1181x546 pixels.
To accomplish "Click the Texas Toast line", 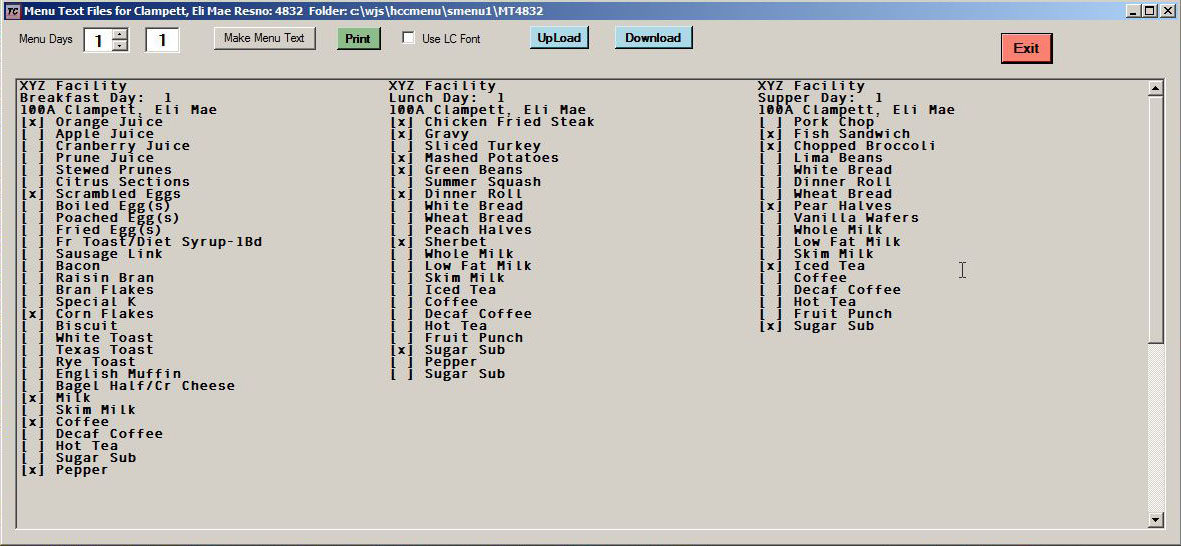I will click(87, 349).
